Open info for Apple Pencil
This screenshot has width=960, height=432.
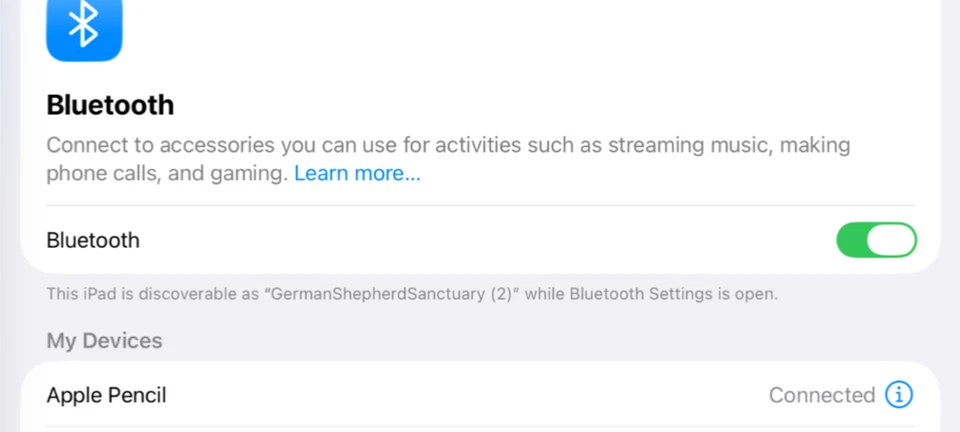click(899, 395)
